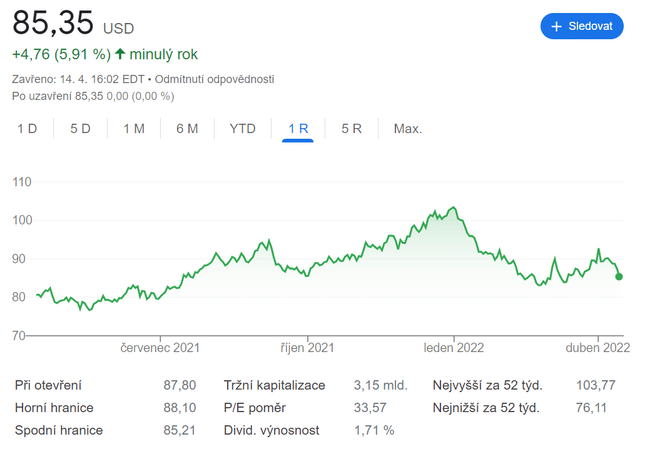Display the Max. historical range
The height and width of the screenshot is (452, 650).
pos(408,129)
